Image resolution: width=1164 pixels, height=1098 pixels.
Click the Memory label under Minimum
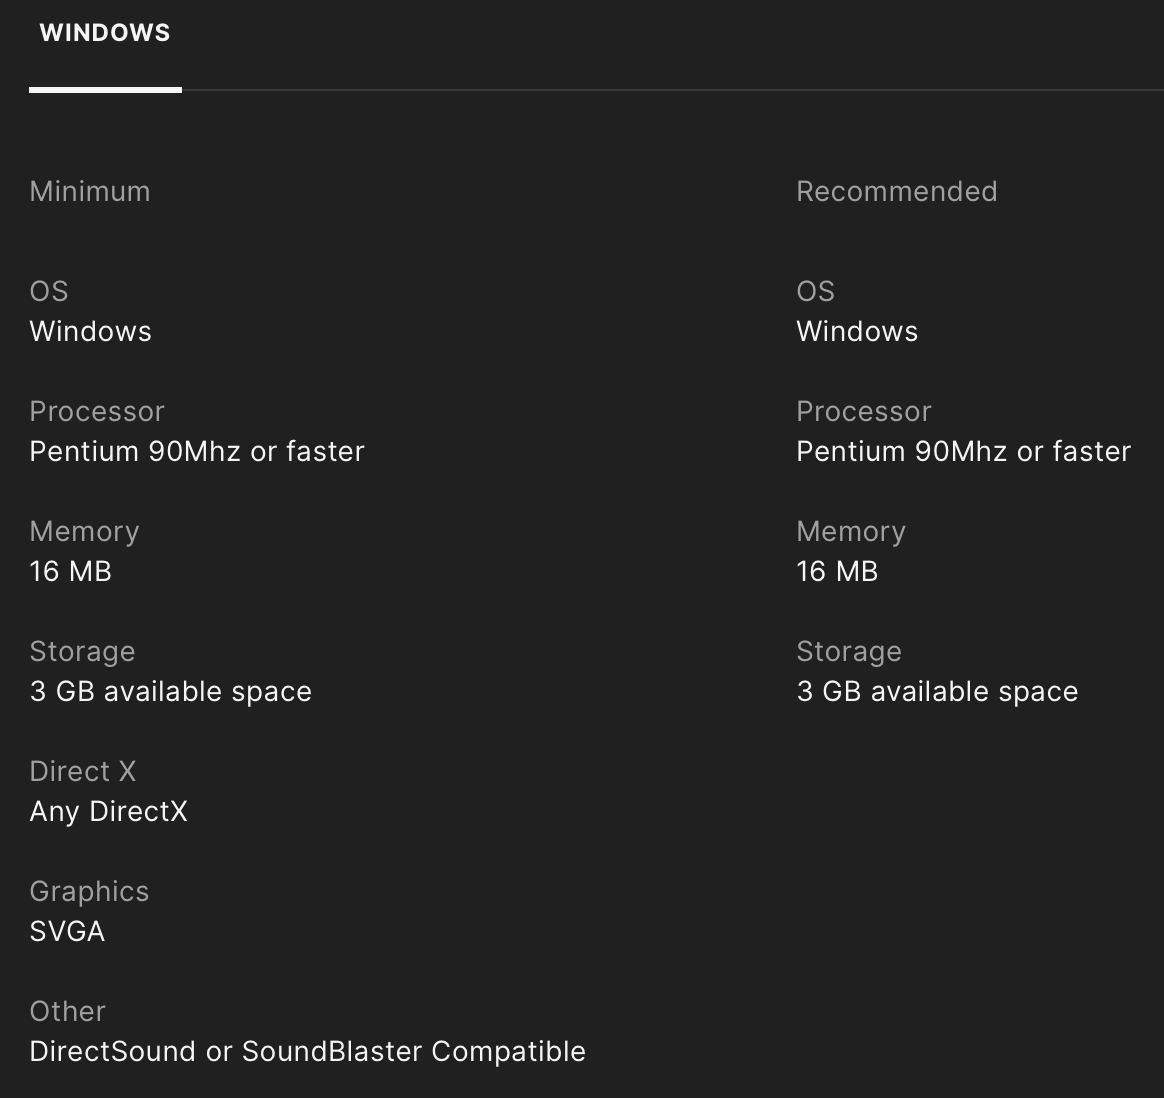[84, 531]
